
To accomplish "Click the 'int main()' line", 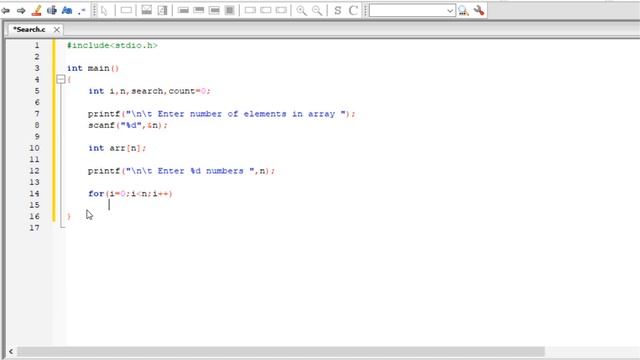I will click(93, 68).
